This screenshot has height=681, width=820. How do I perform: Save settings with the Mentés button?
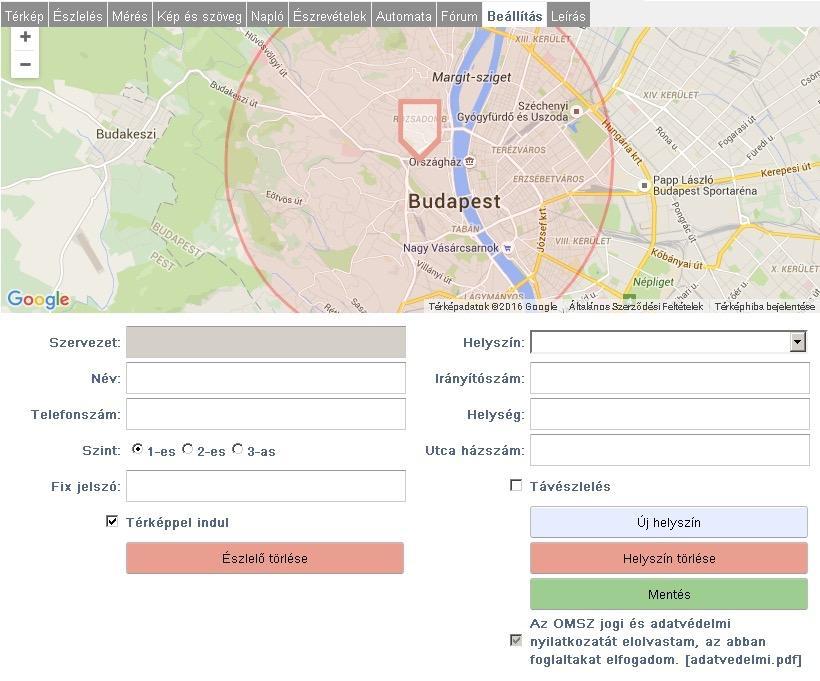click(669, 594)
